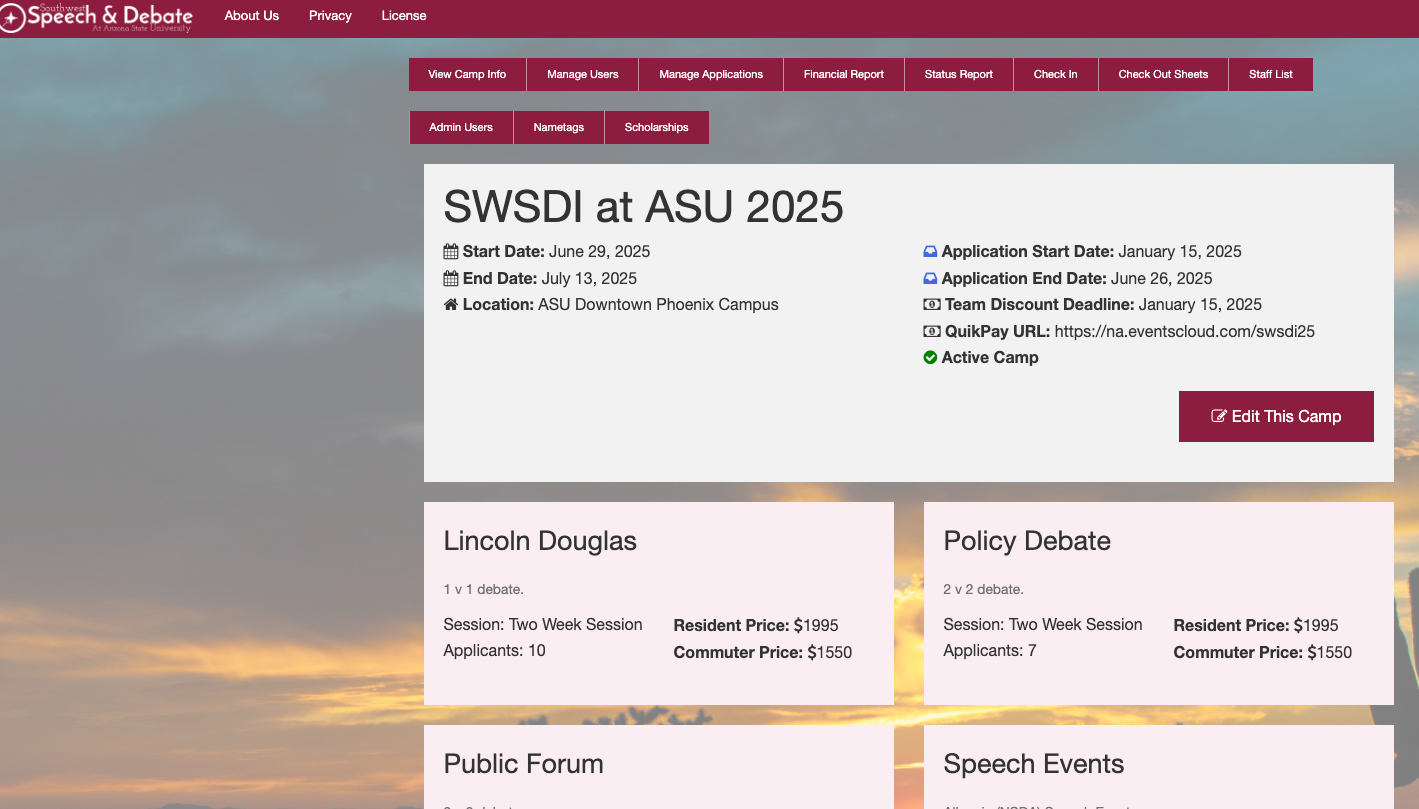The width and height of the screenshot is (1419, 809).
Task: Click the Southwest Speech & Debate logo
Action: coord(96,17)
